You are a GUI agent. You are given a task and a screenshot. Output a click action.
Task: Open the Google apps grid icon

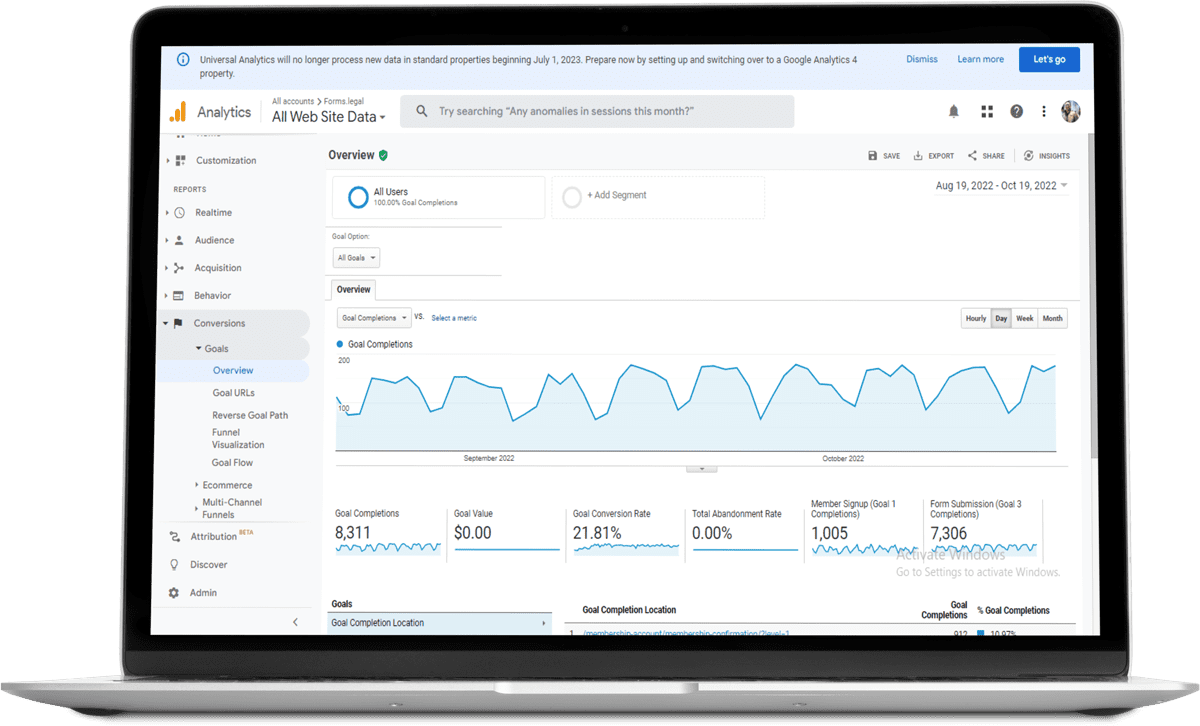pyautogui.click(x=987, y=111)
